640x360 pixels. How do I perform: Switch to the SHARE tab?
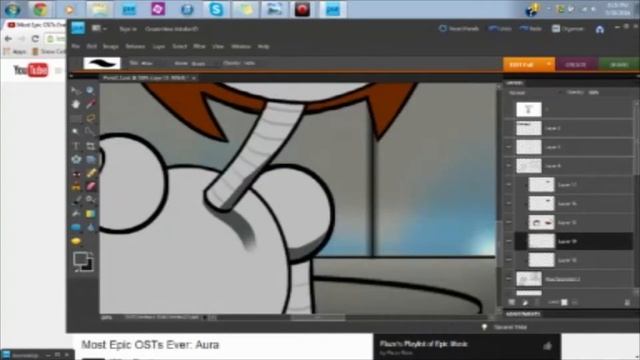click(x=619, y=64)
